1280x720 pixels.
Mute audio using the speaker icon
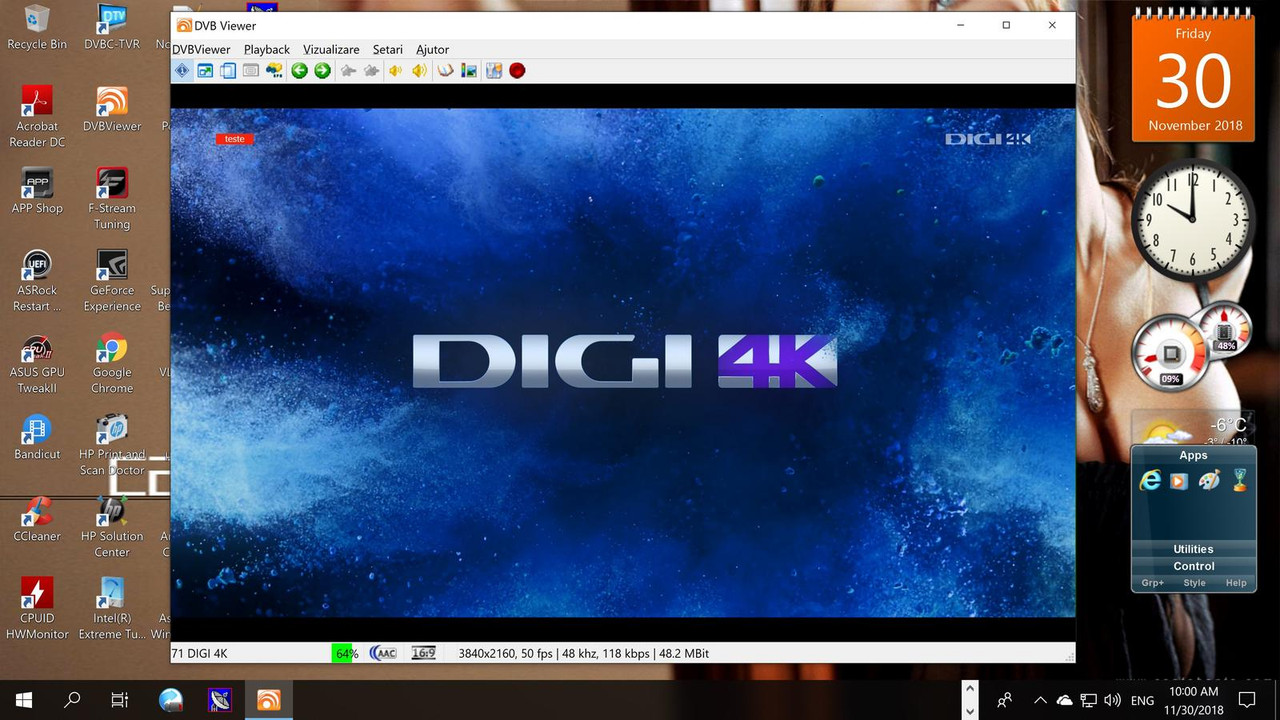click(395, 70)
